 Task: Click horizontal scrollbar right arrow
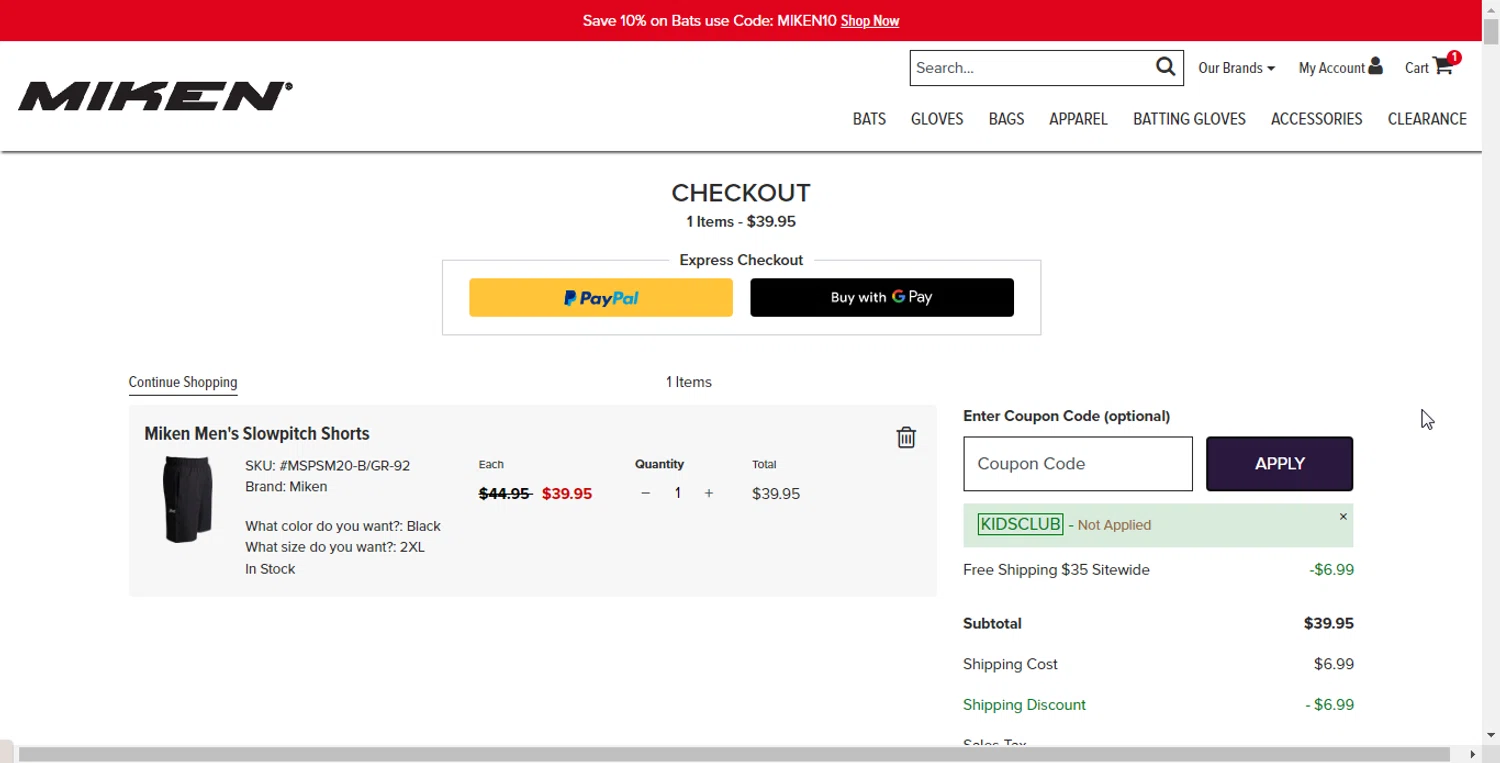1472,754
